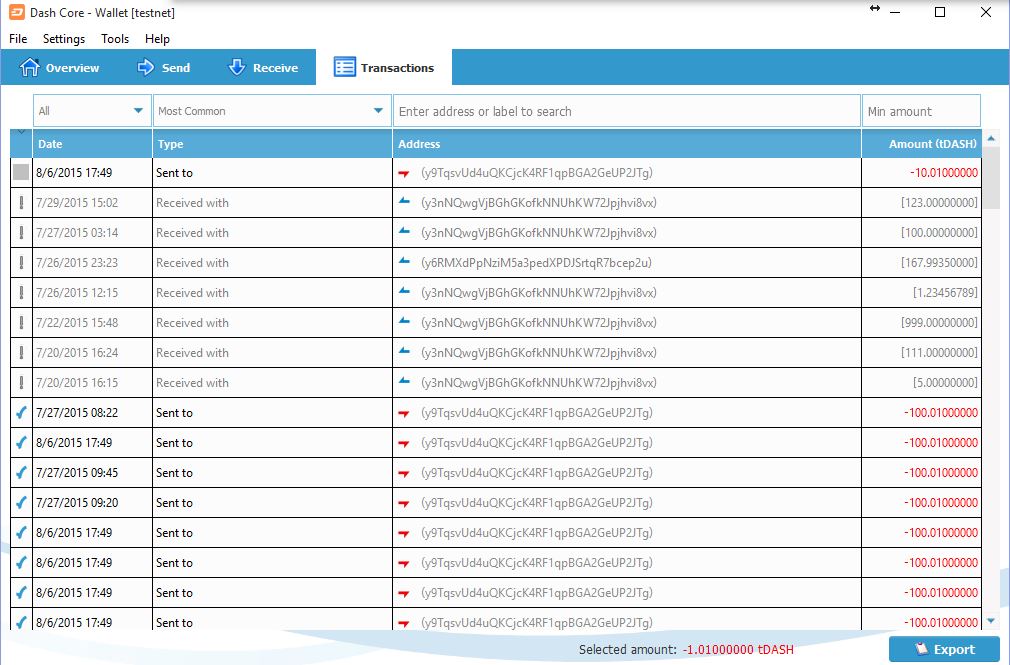Select the date cell '7/27/2015 08:22'

(77, 412)
